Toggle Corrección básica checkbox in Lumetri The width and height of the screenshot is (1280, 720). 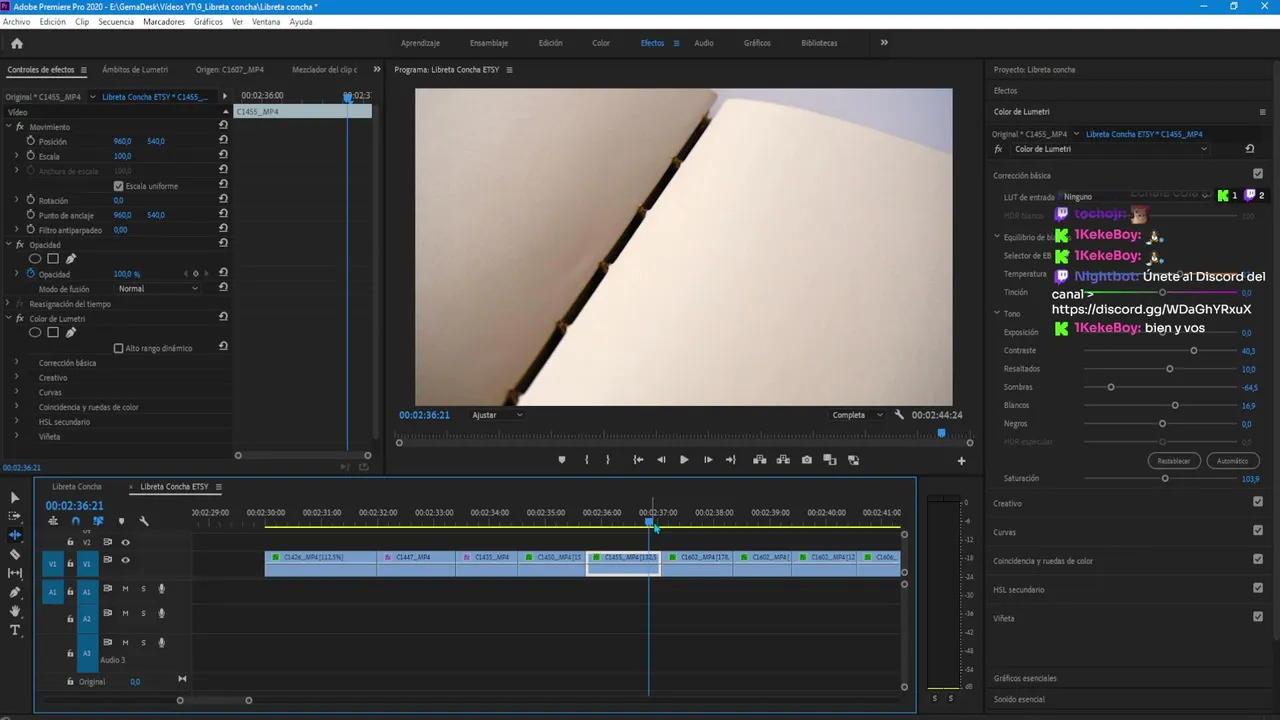point(1258,174)
